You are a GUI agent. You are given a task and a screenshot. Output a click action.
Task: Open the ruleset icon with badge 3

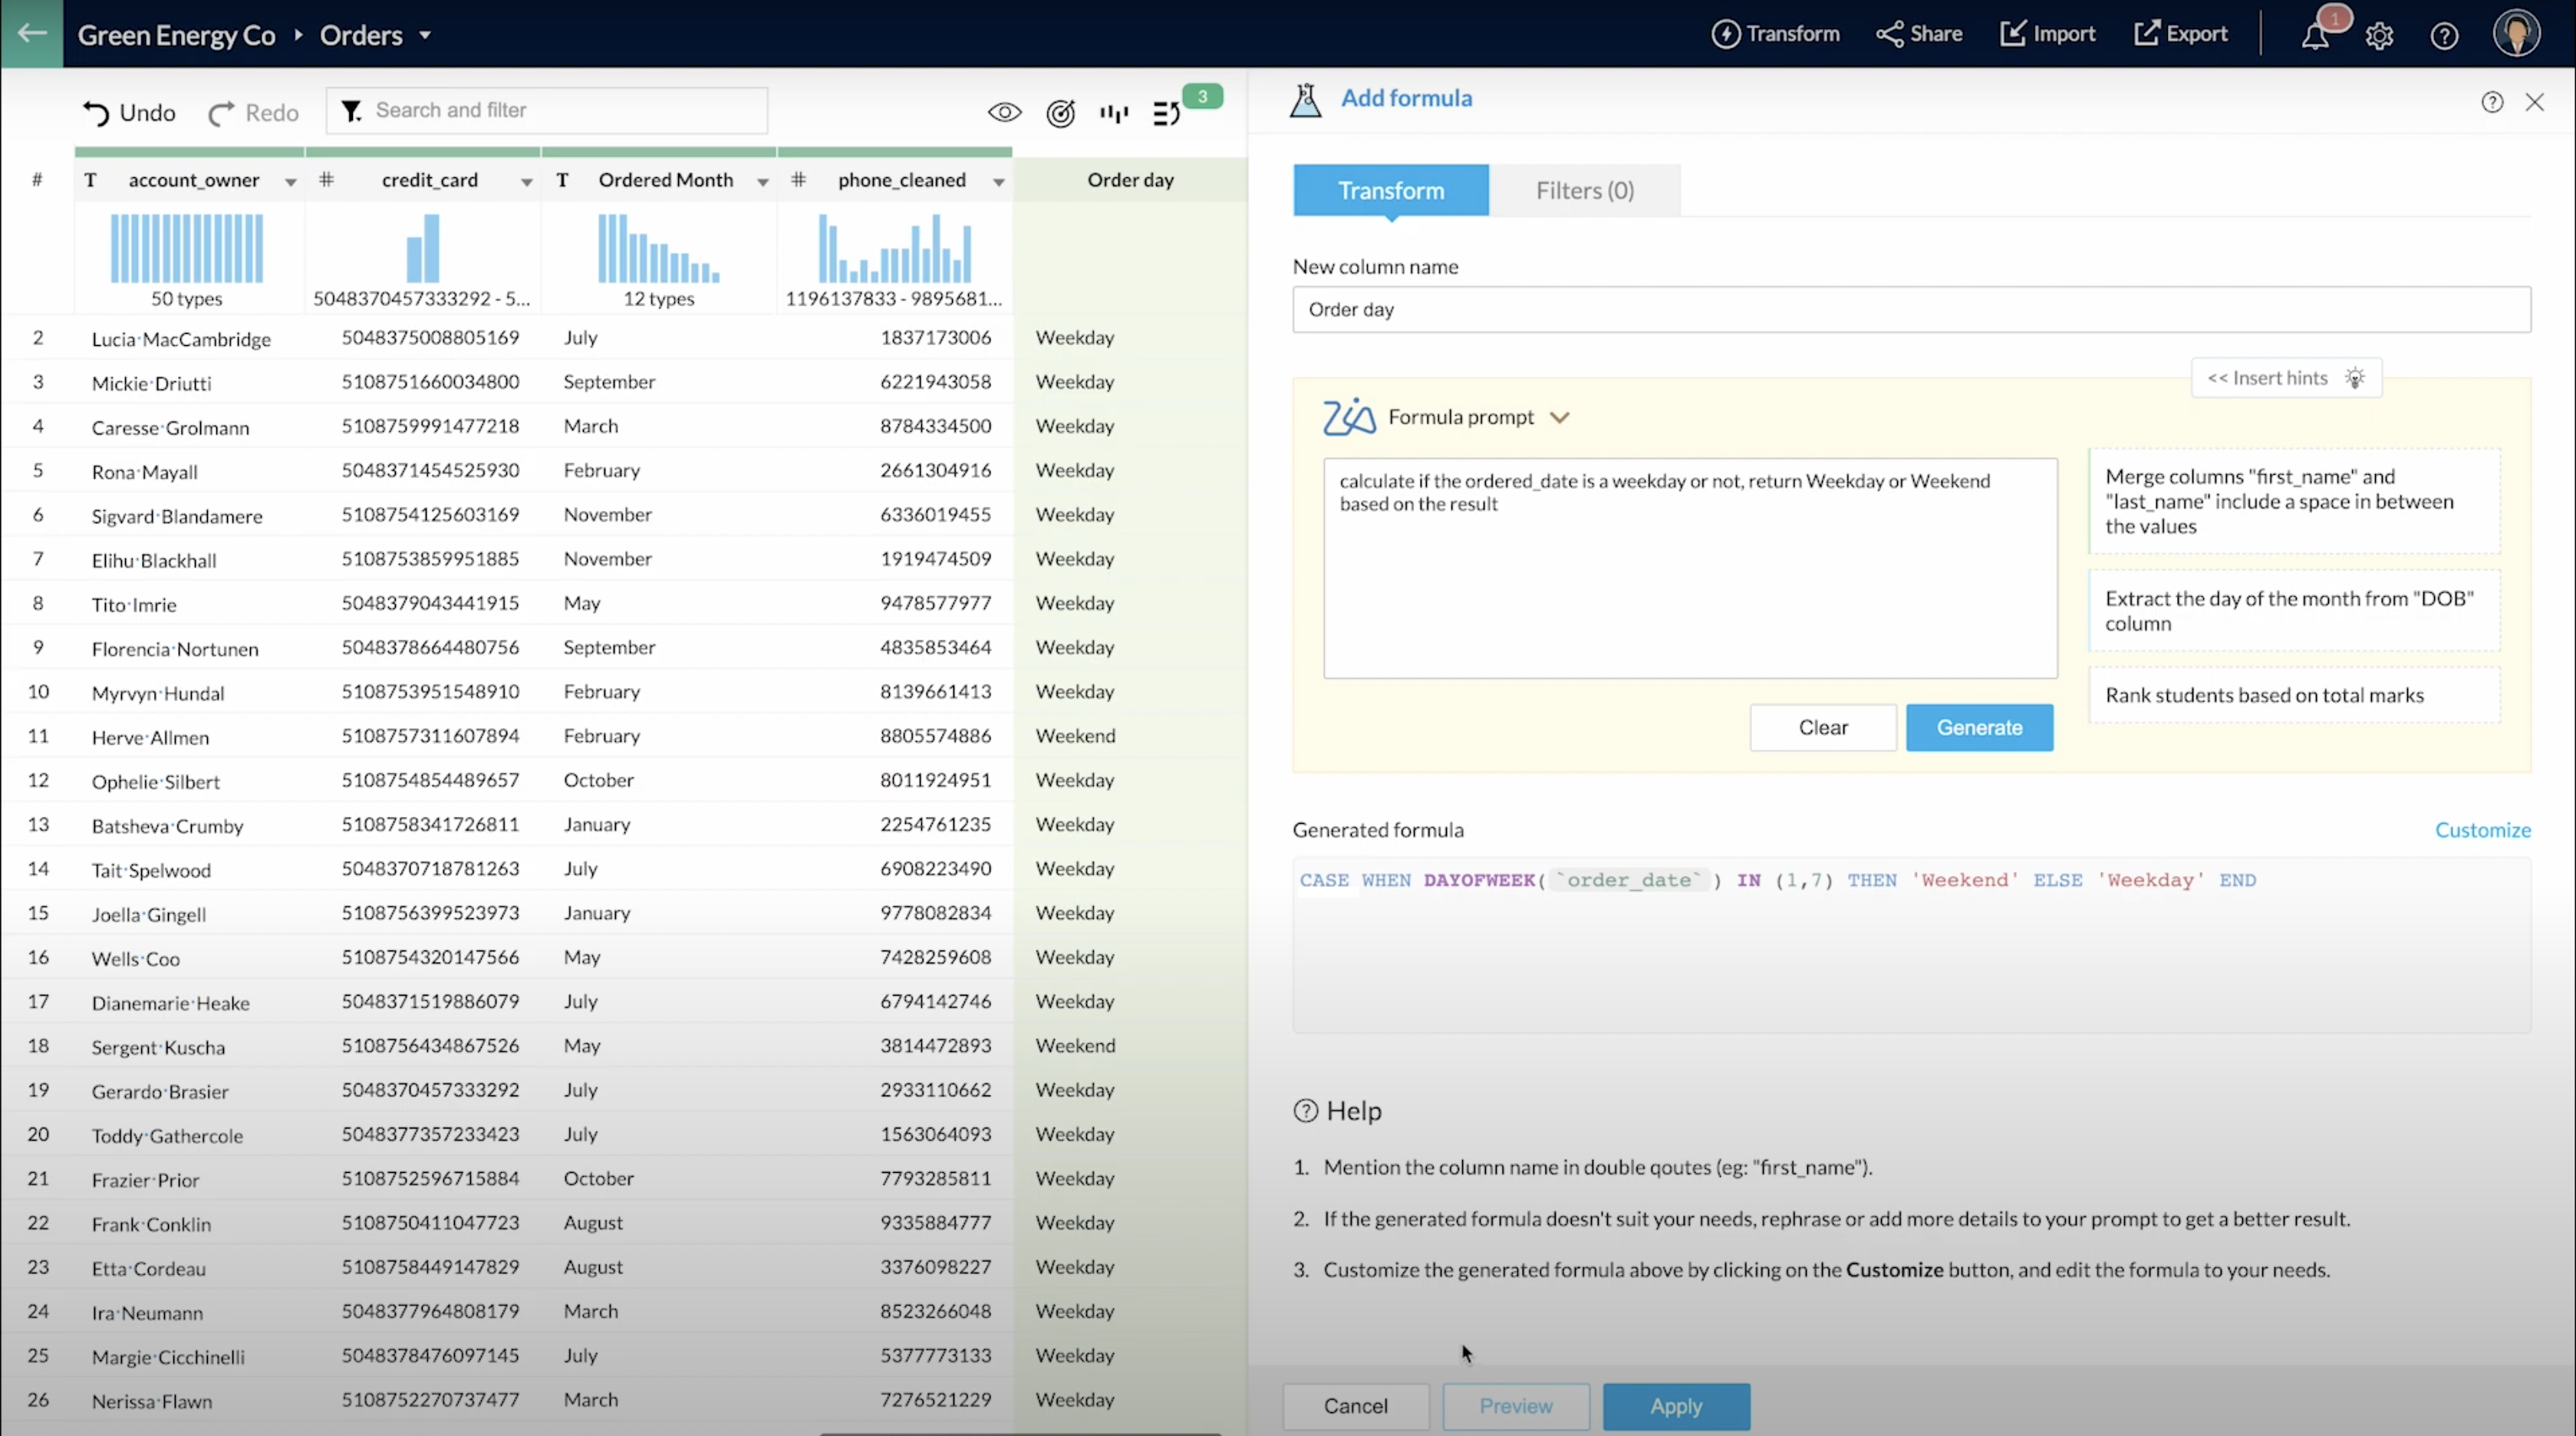(1167, 113)
